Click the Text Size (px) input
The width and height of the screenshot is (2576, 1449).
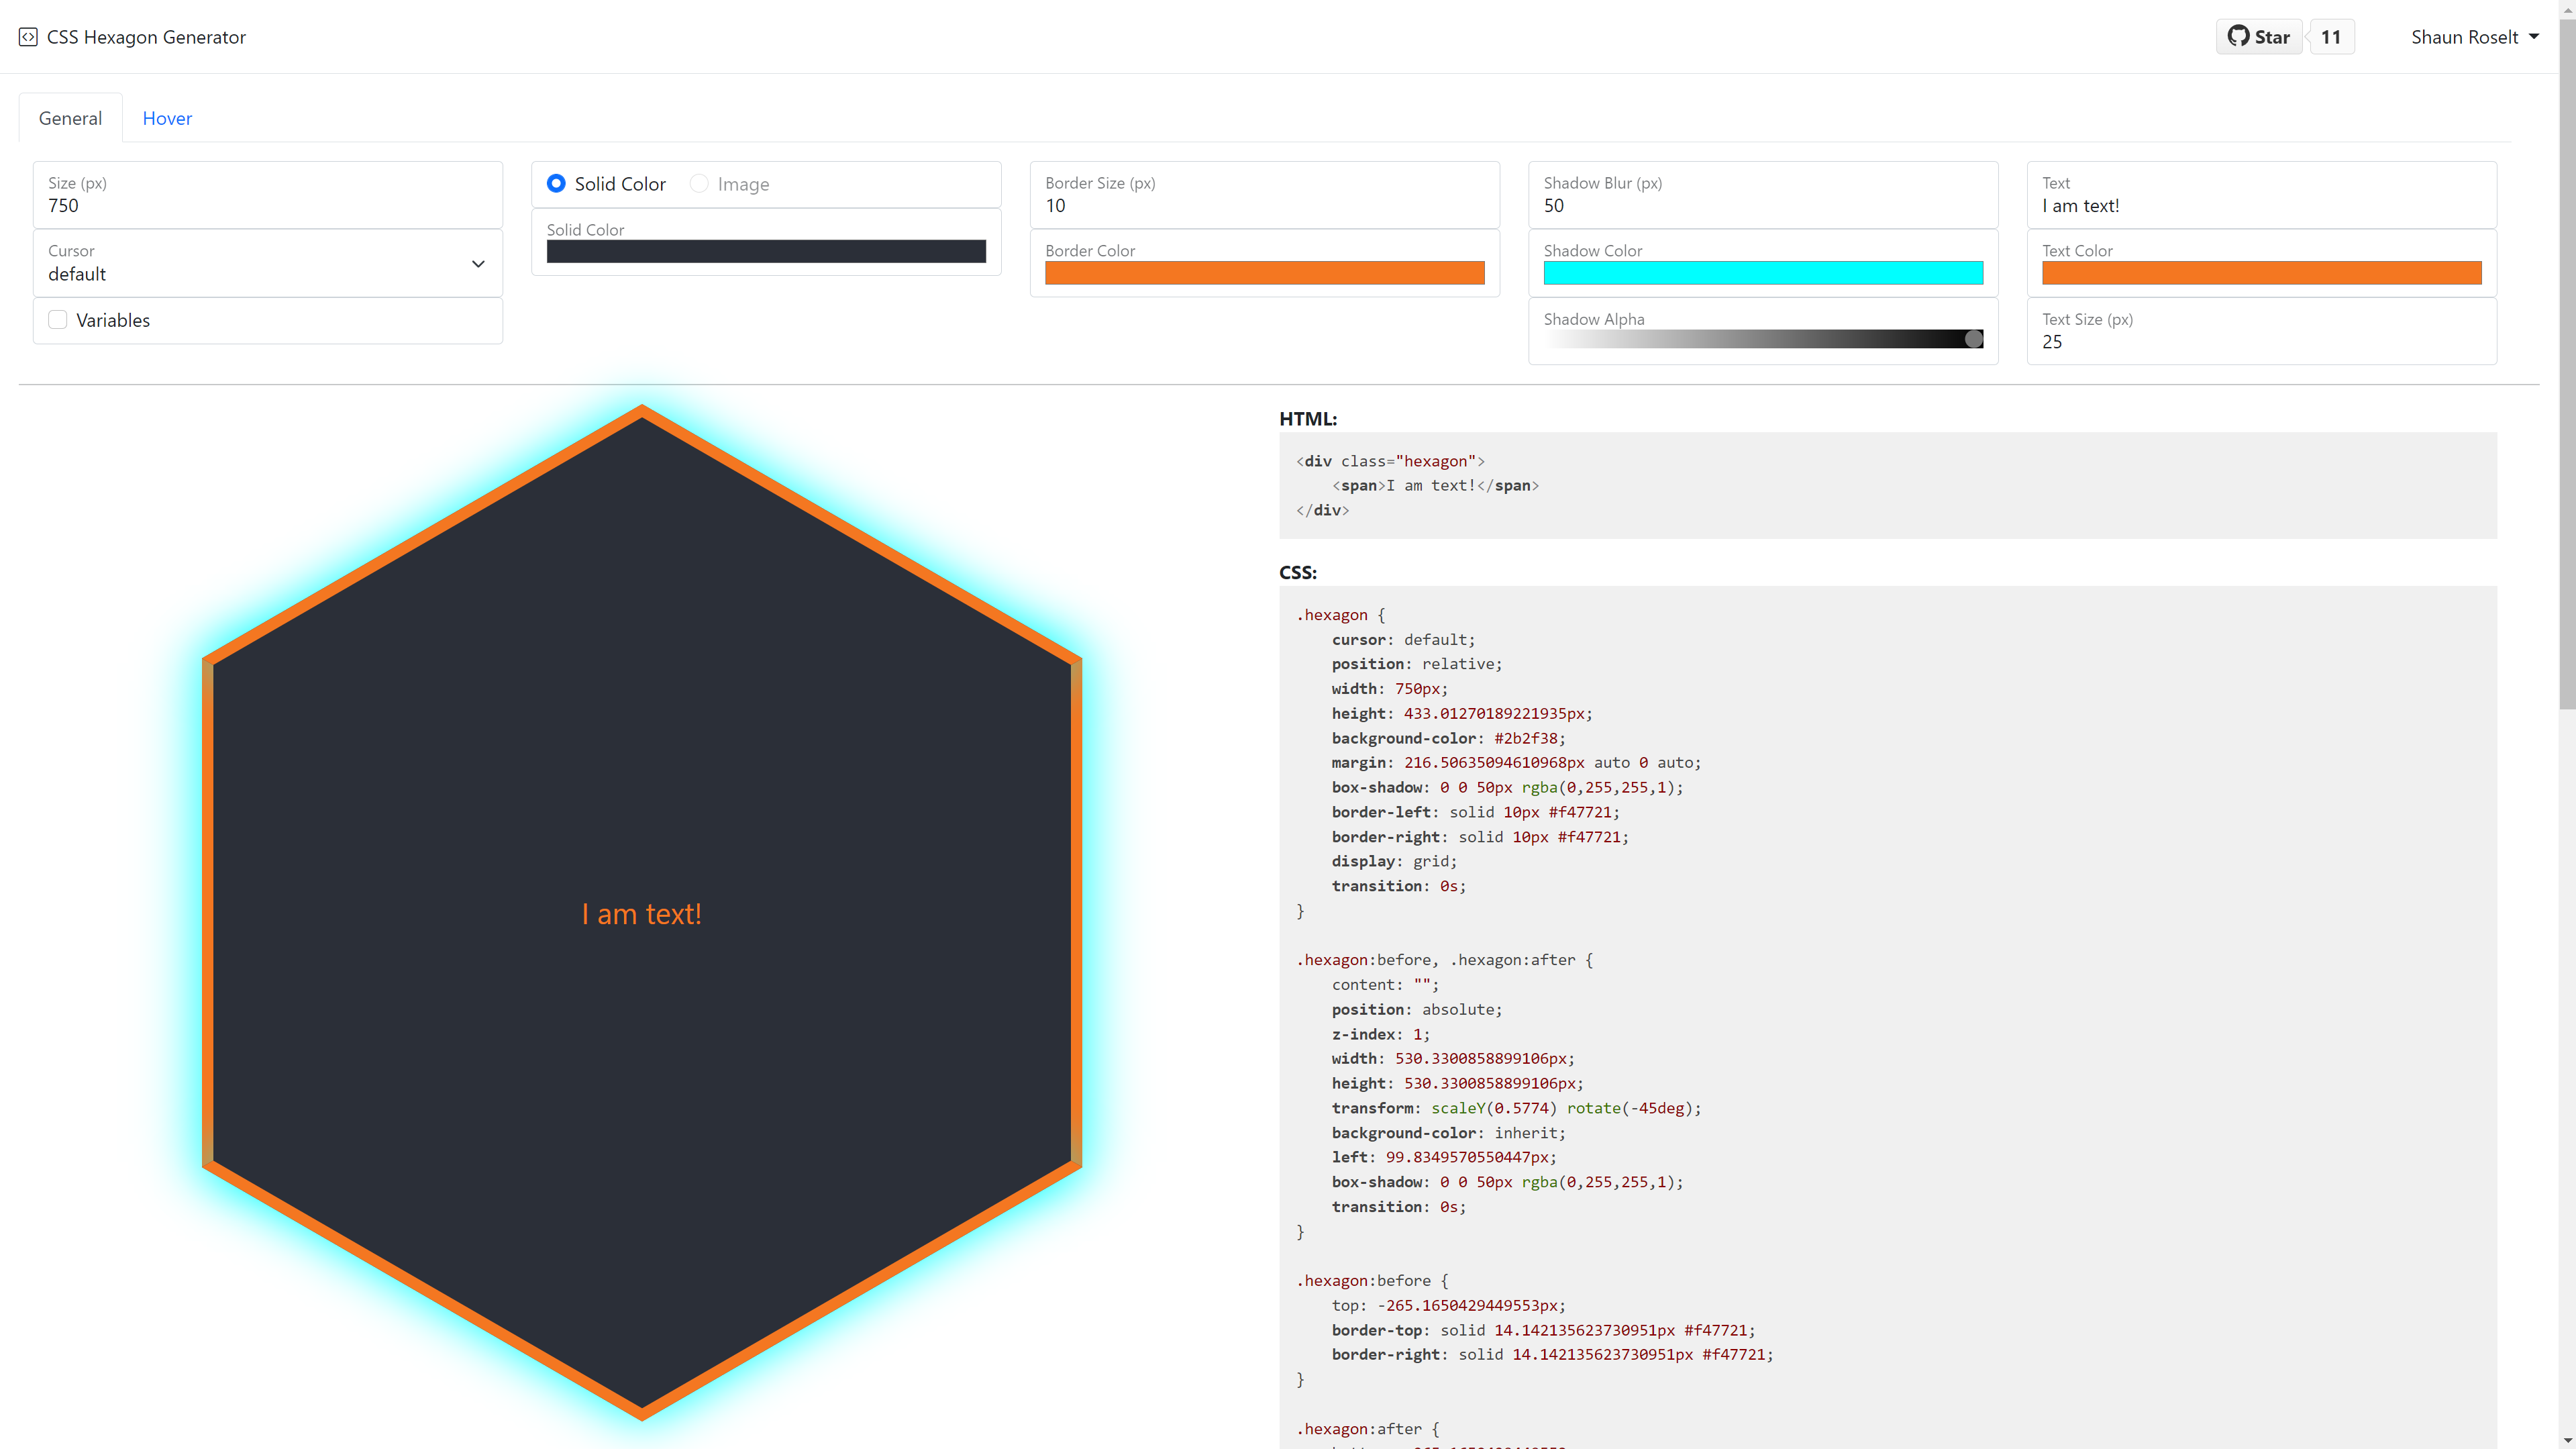pos(2261,341)
